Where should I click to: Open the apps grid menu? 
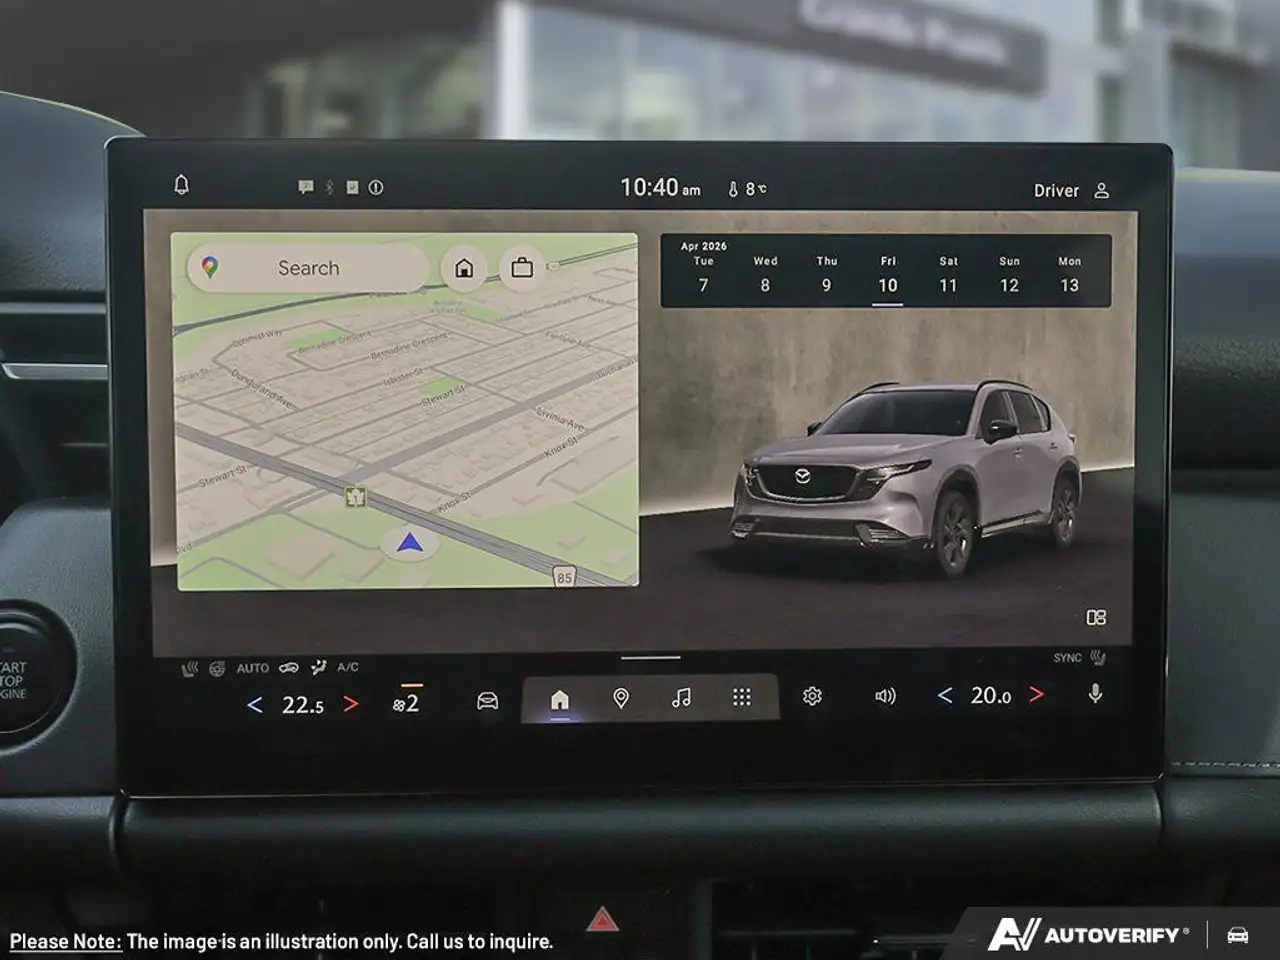pyautogui.click(x=741, y=698)
